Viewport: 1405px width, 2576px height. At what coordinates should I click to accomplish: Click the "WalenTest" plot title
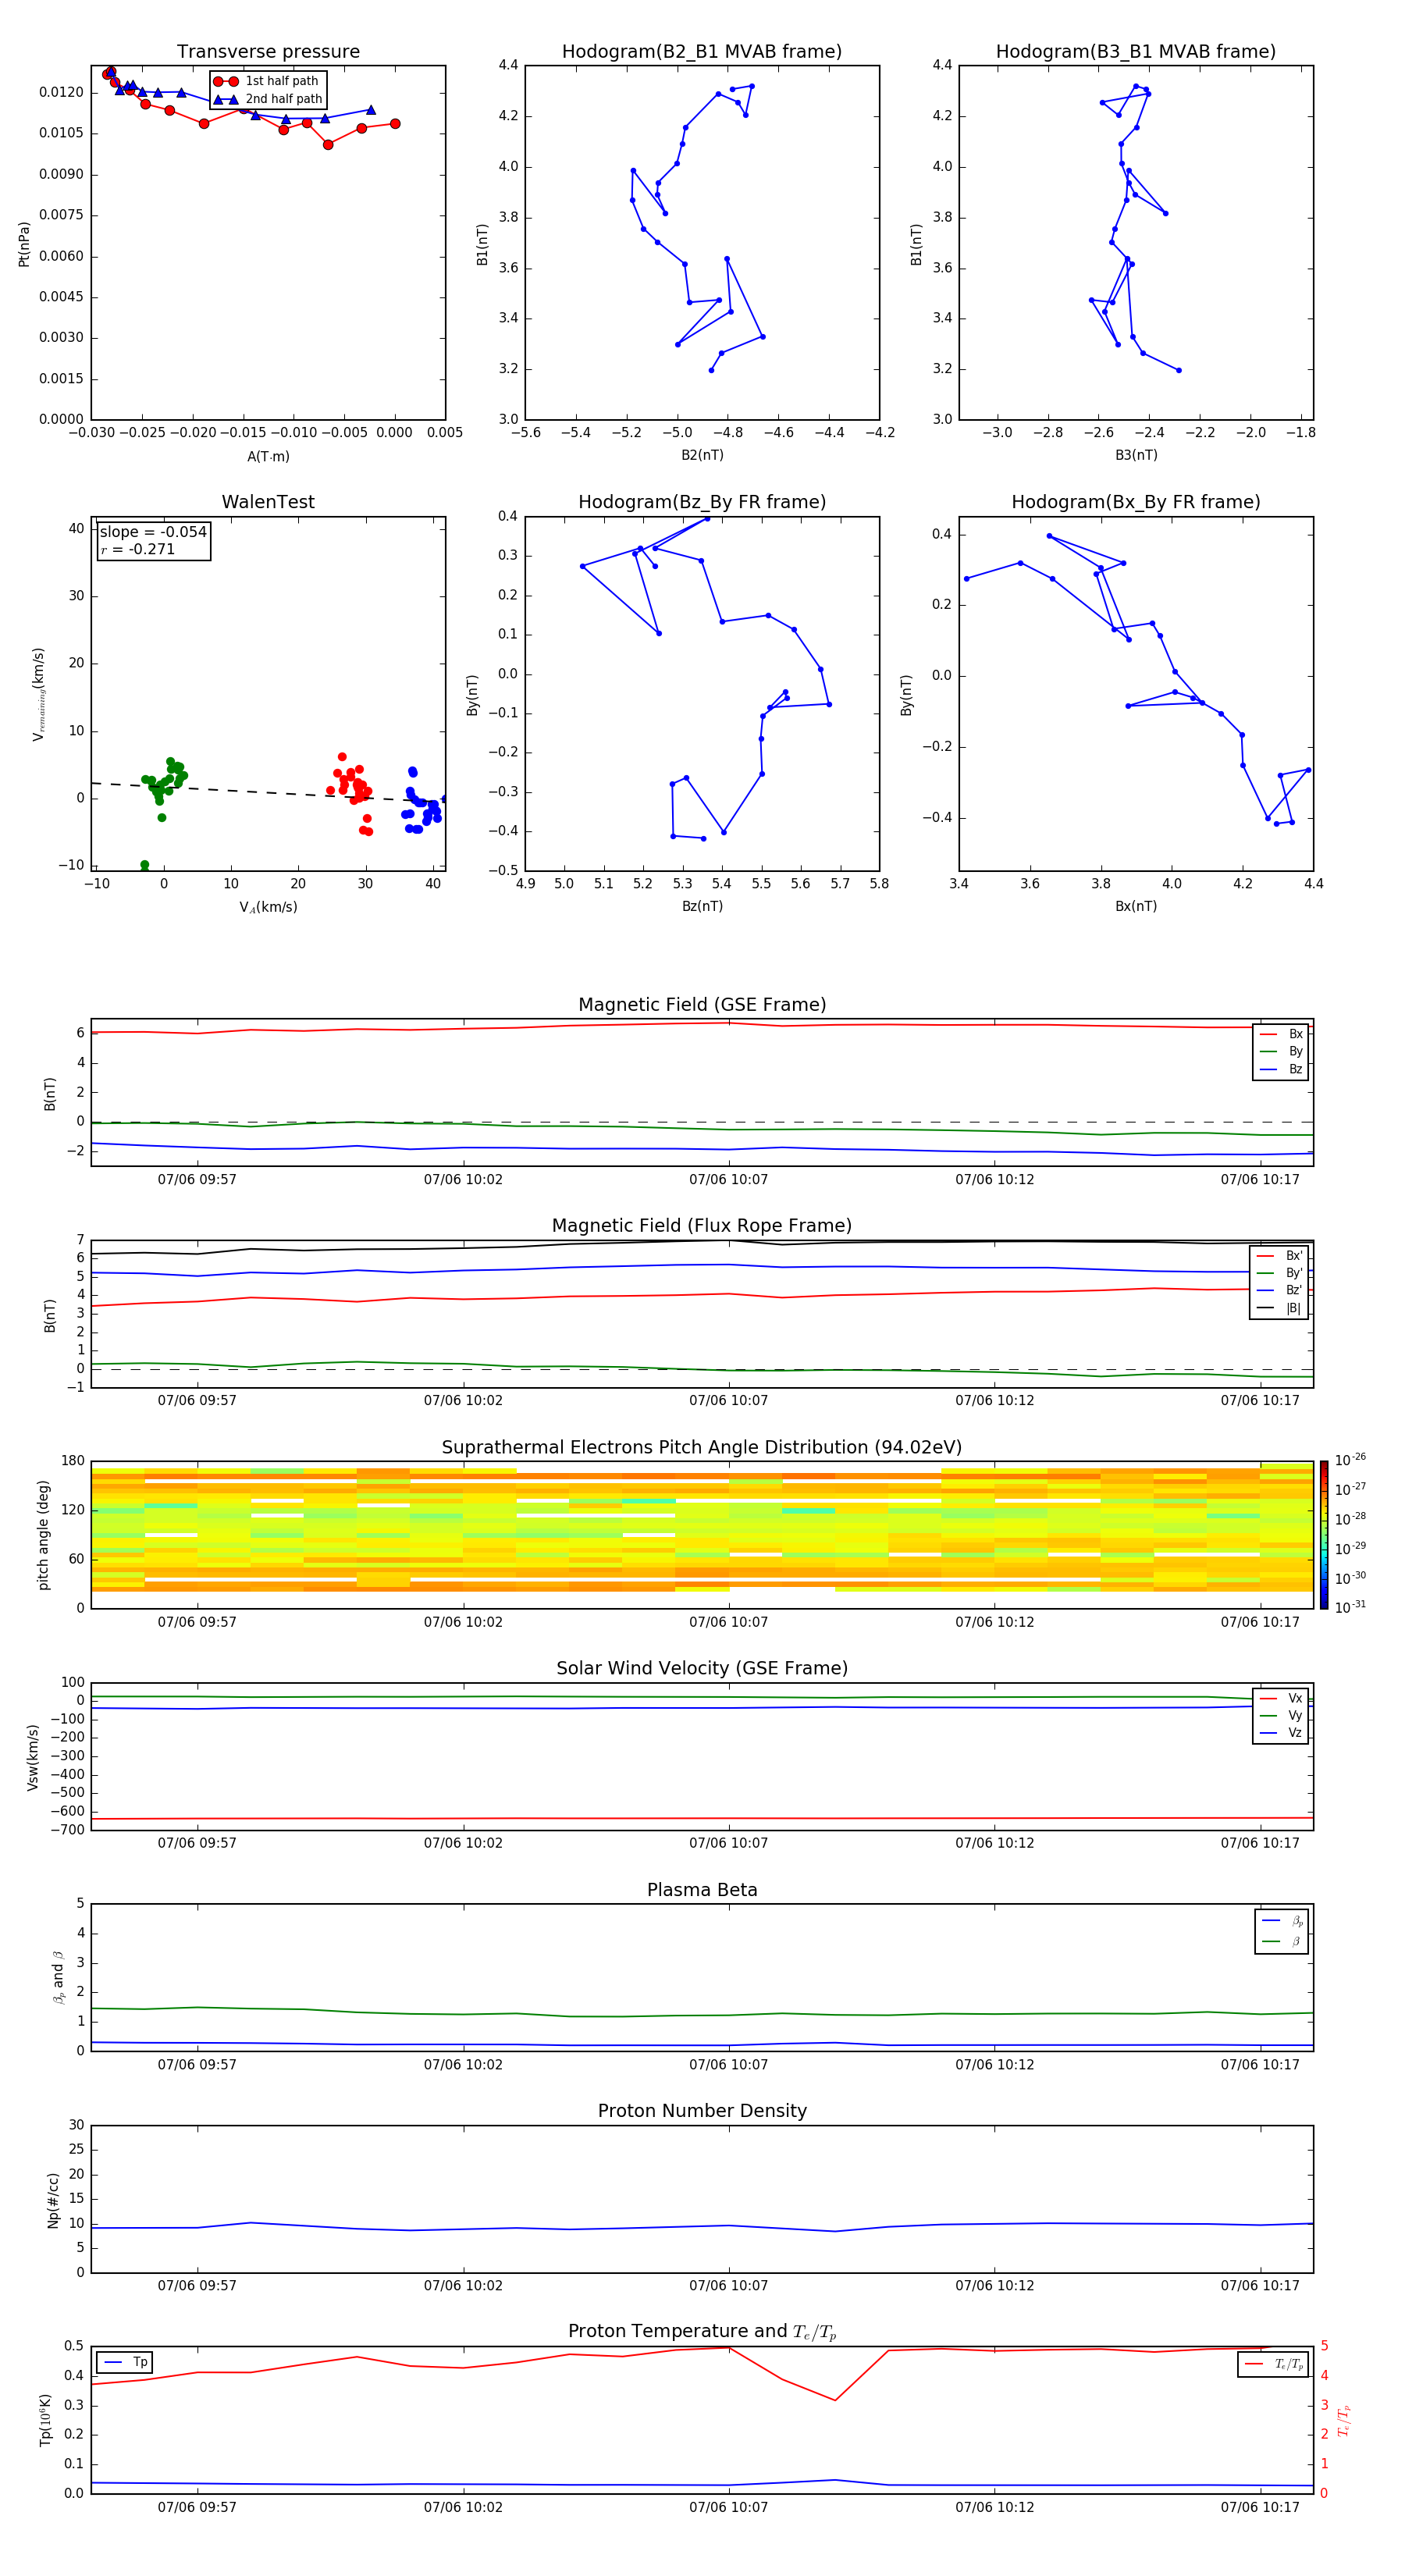point(268,502)
